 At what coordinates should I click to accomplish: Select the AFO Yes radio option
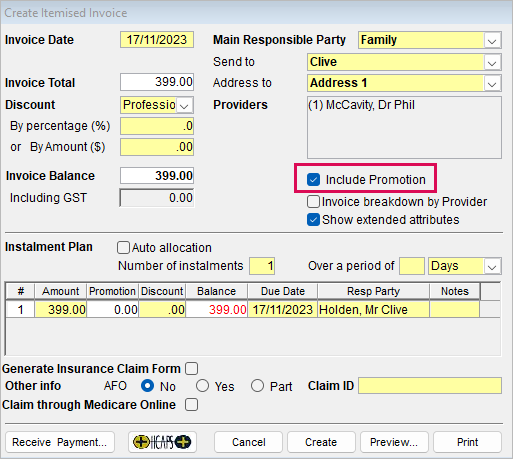[x=202, y=386]
